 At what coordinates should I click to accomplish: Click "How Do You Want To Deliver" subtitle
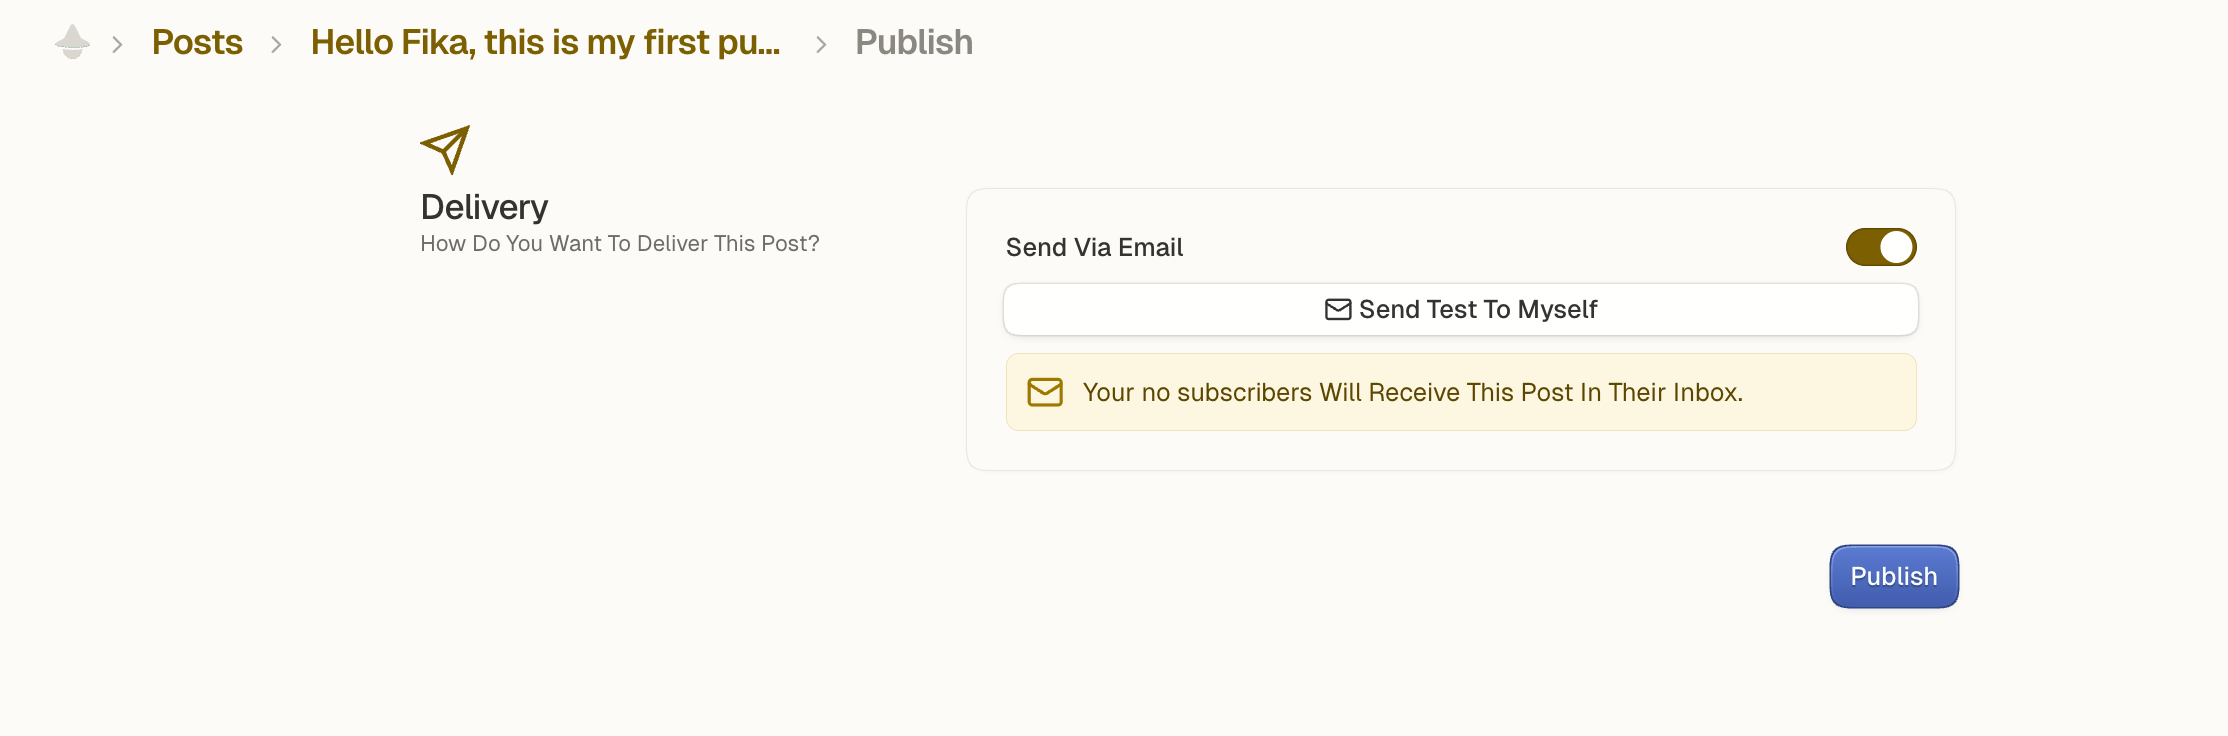[619, 244]
